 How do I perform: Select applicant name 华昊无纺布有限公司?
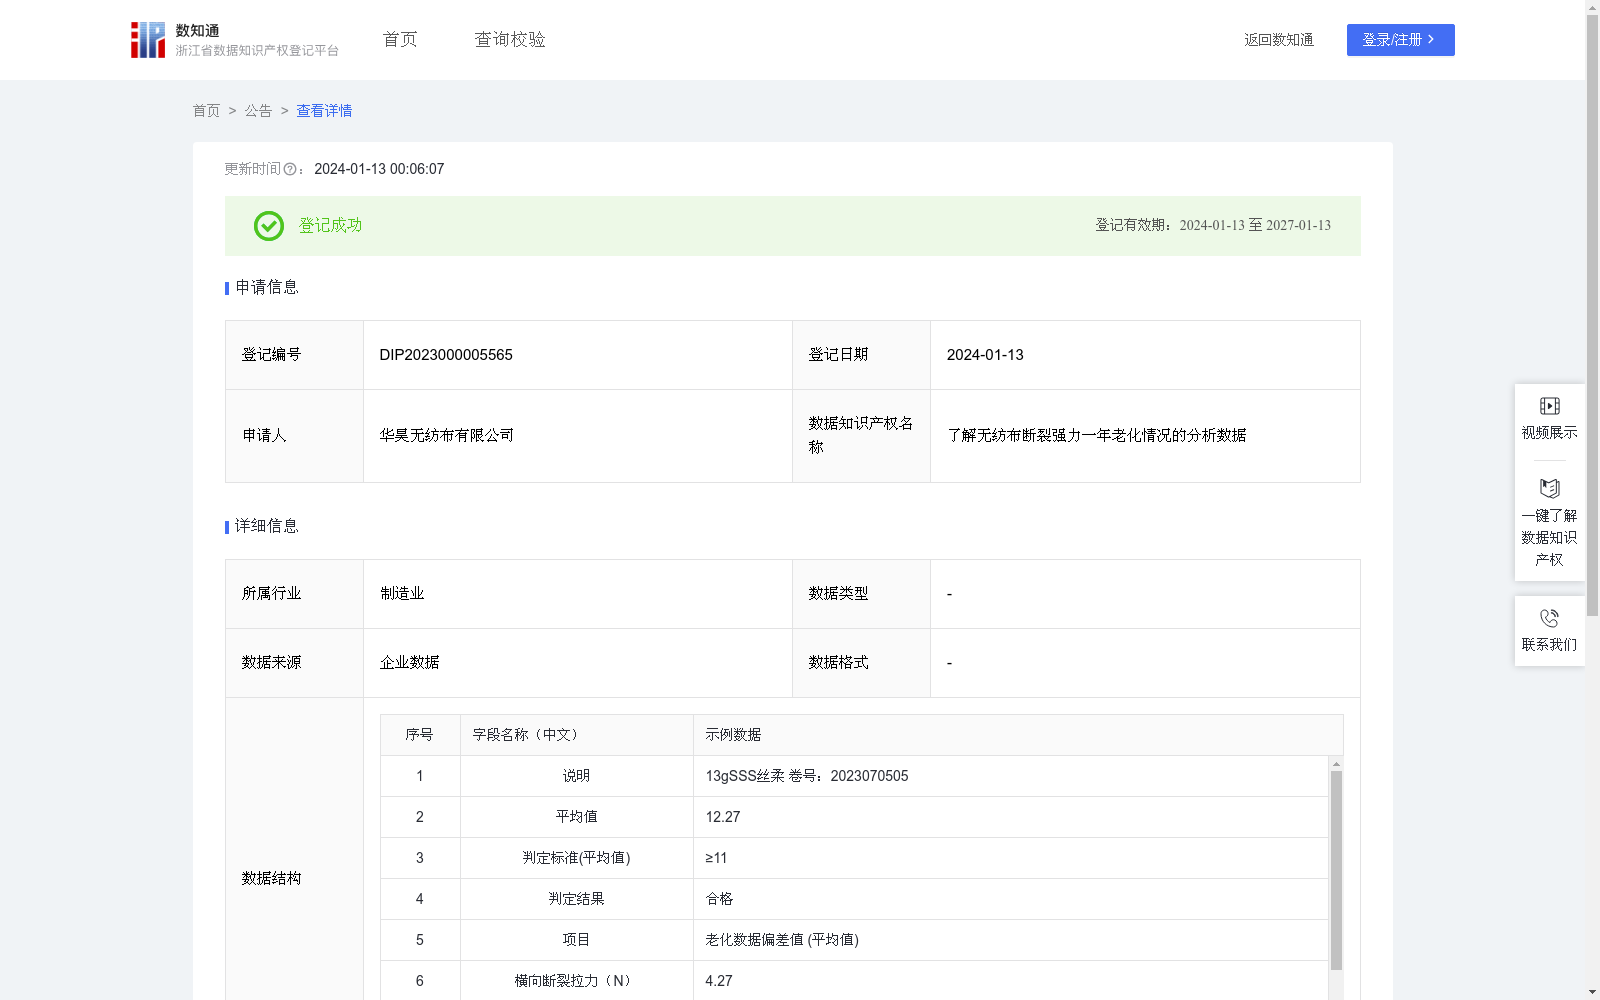pos(446,436)
